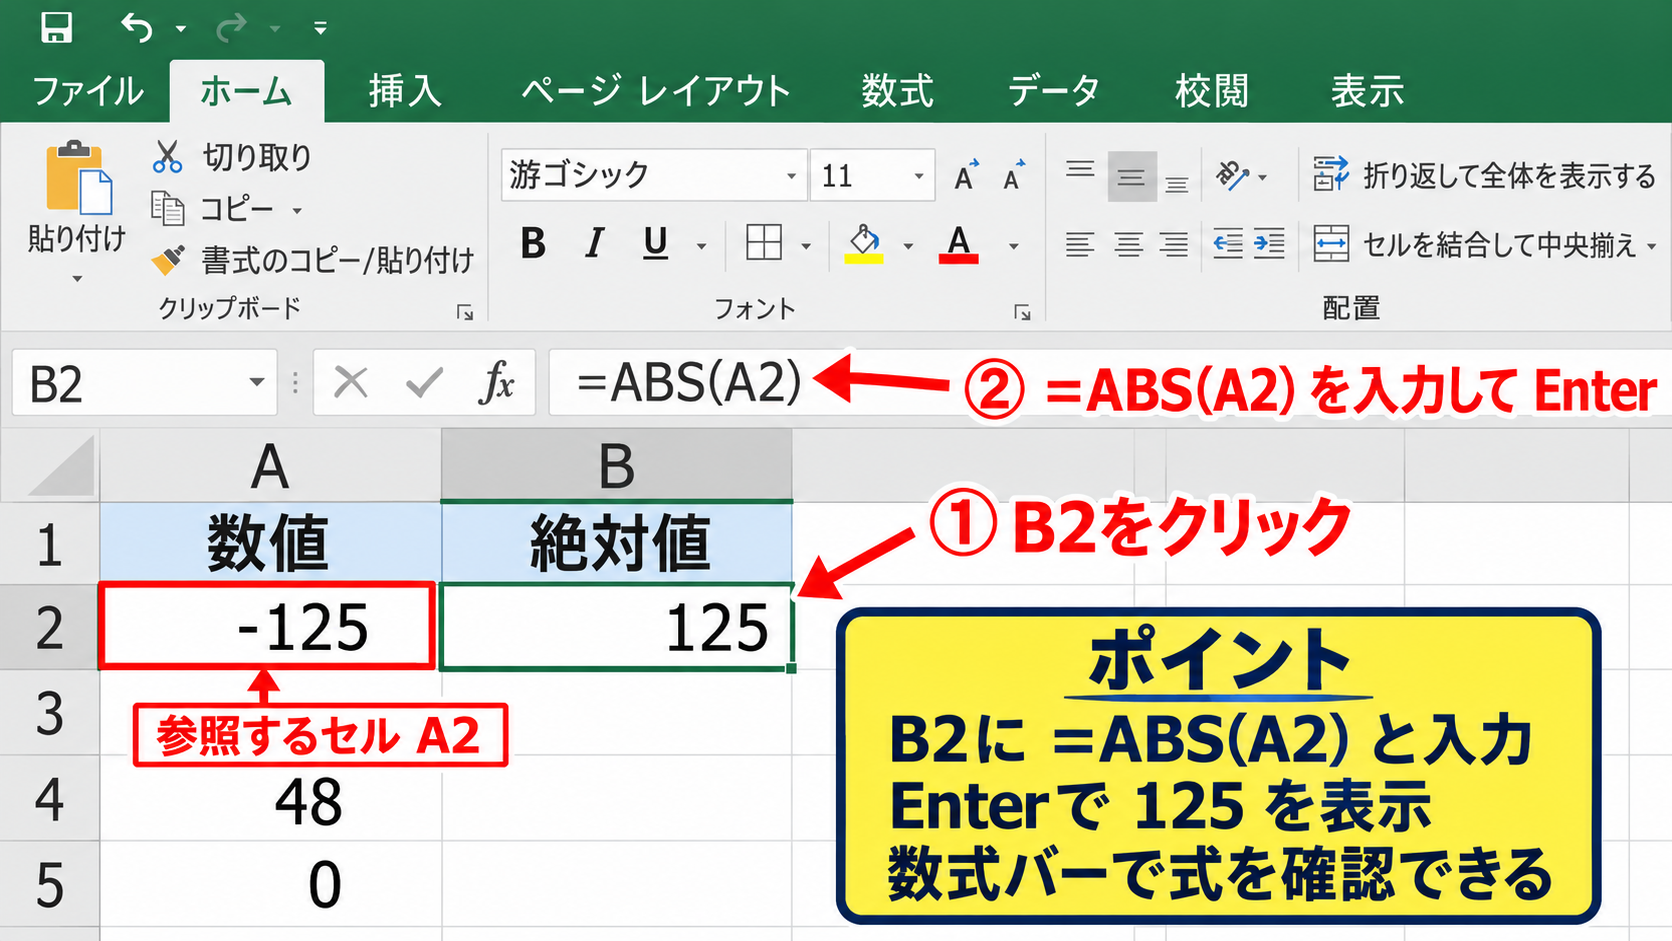Switch to the 挿入 tab
Screen dimensions: 1672x941
click(x=404, y=91)
